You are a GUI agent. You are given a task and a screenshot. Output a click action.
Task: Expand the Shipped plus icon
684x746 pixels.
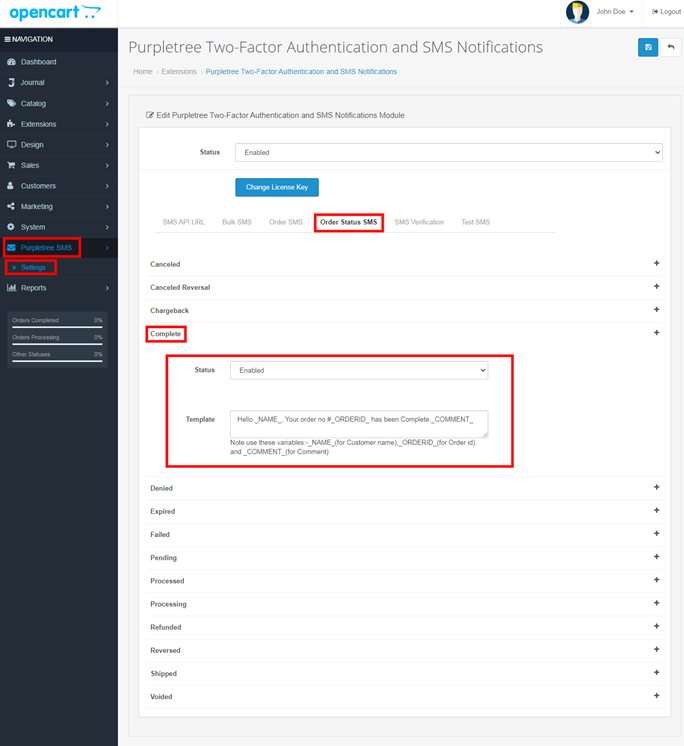[x=656, y=672]
